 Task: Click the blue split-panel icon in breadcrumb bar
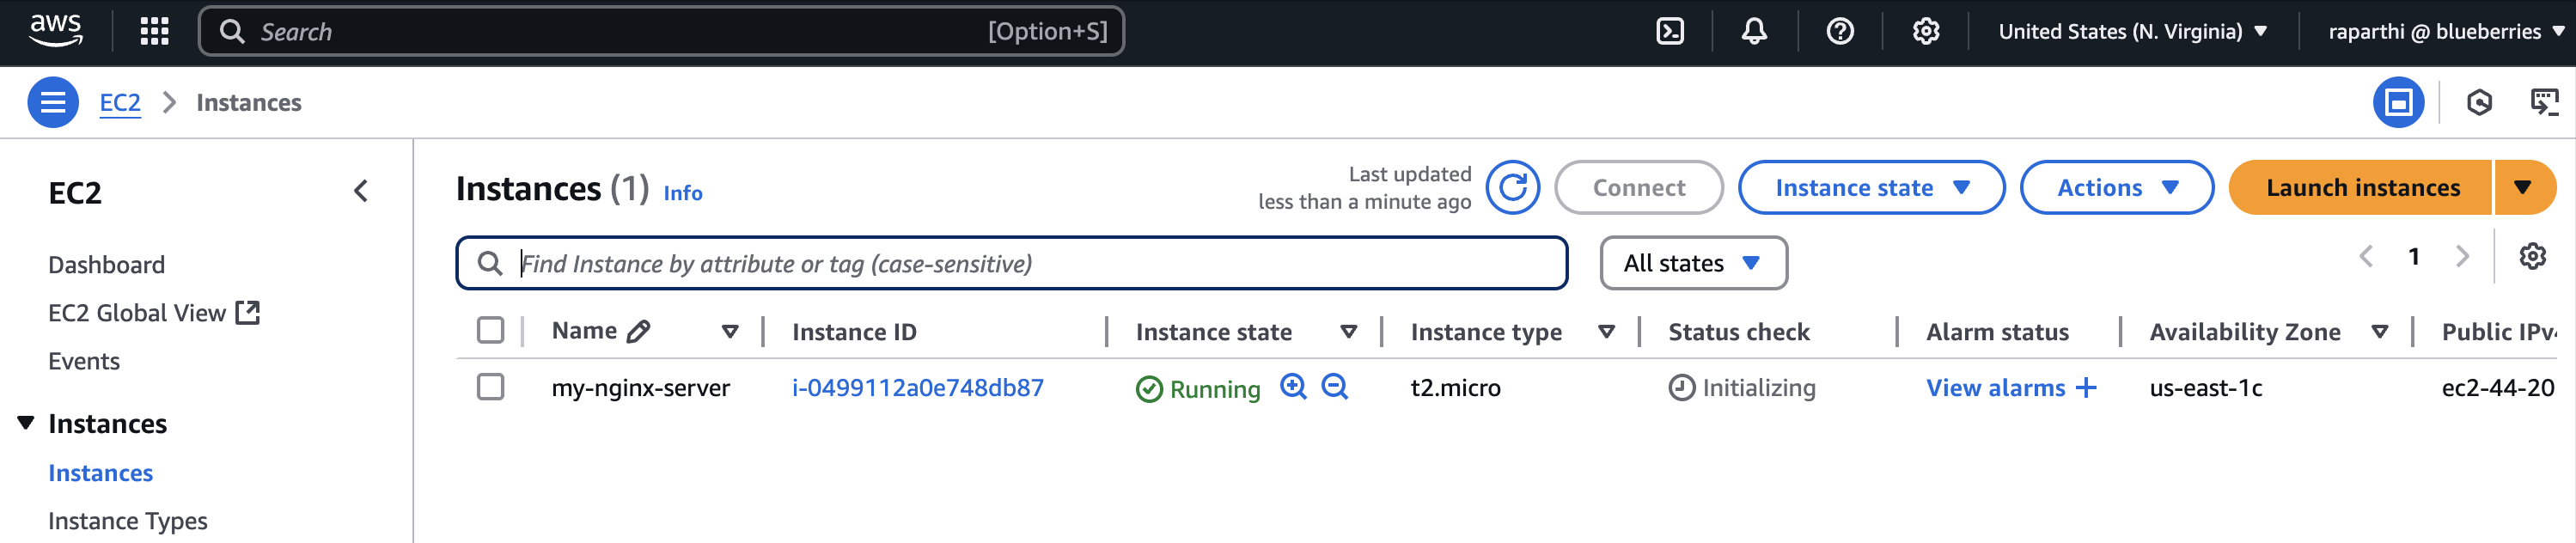coord(2398,102)
